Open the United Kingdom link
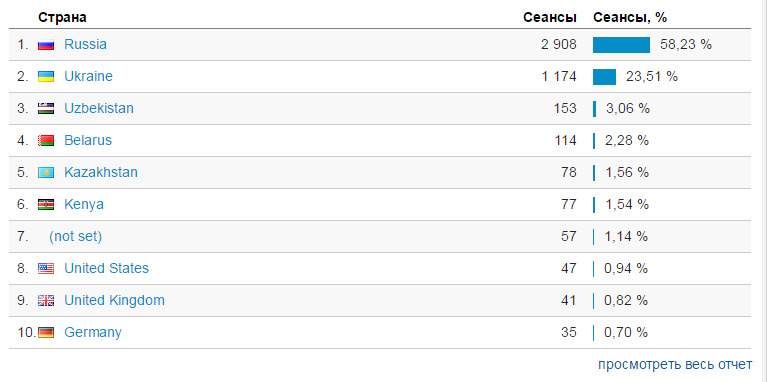Screen dimensions: 767x382 tap(114, 300)
